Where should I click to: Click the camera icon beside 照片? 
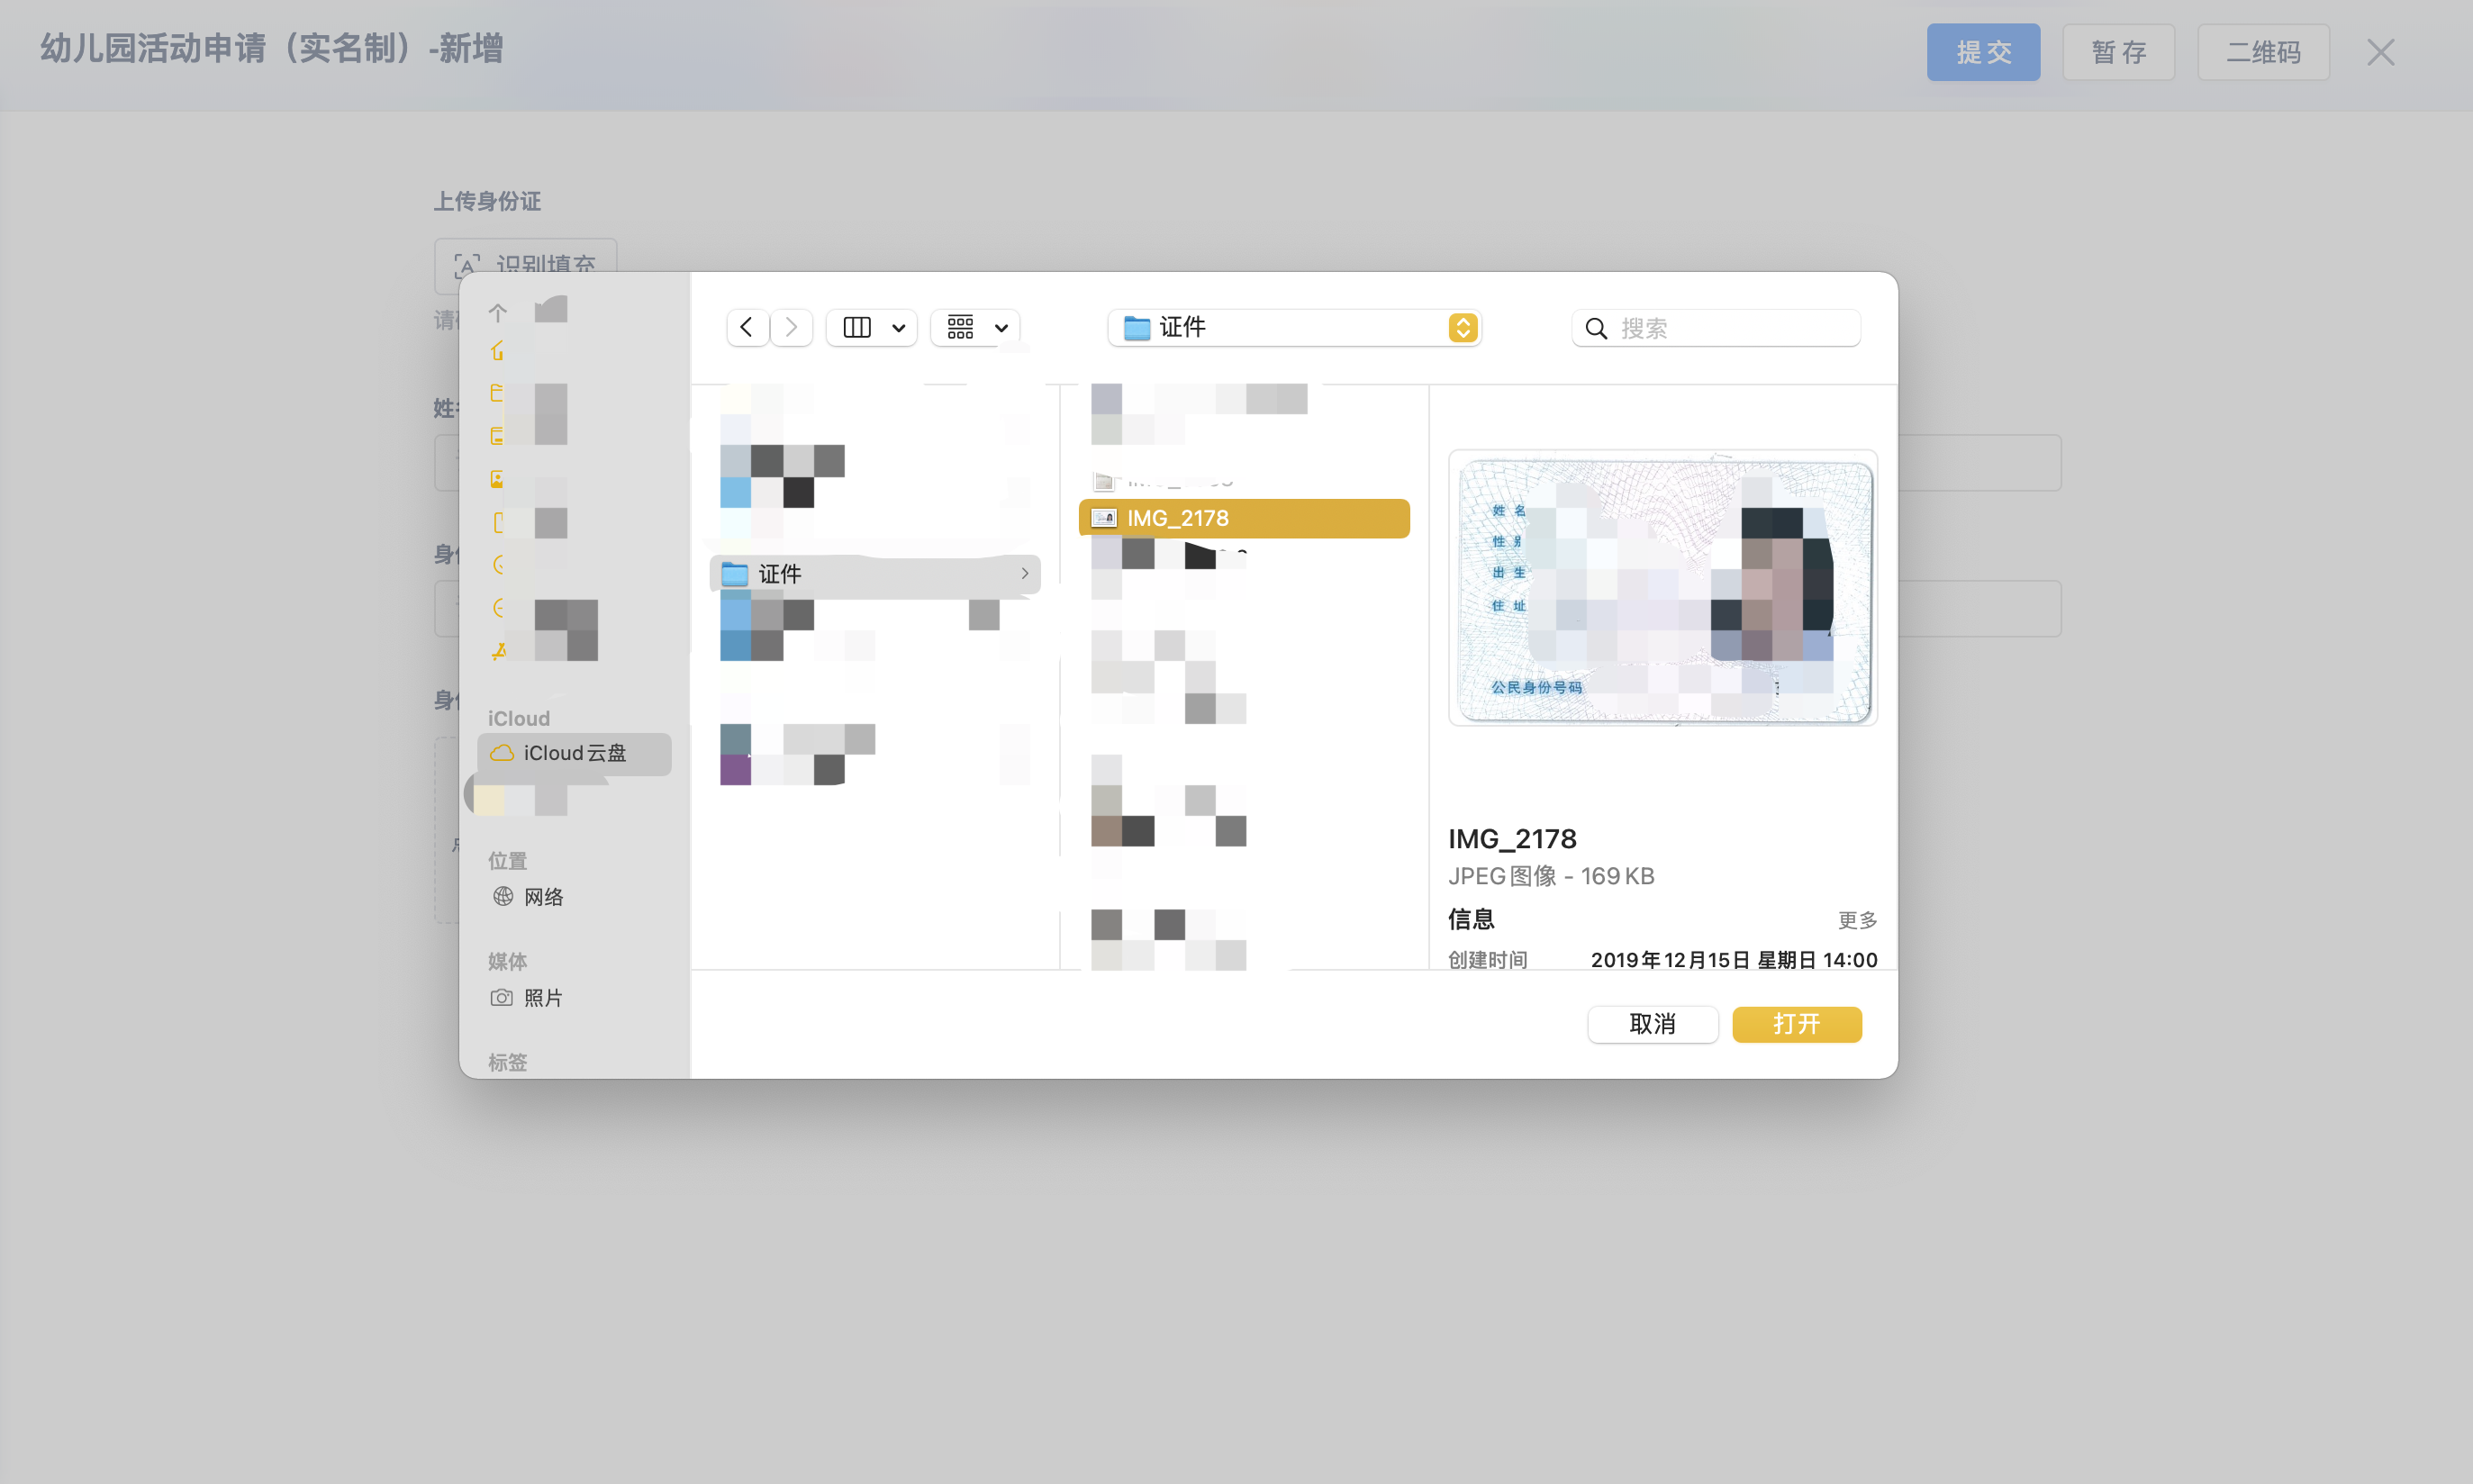click(502, 998)
